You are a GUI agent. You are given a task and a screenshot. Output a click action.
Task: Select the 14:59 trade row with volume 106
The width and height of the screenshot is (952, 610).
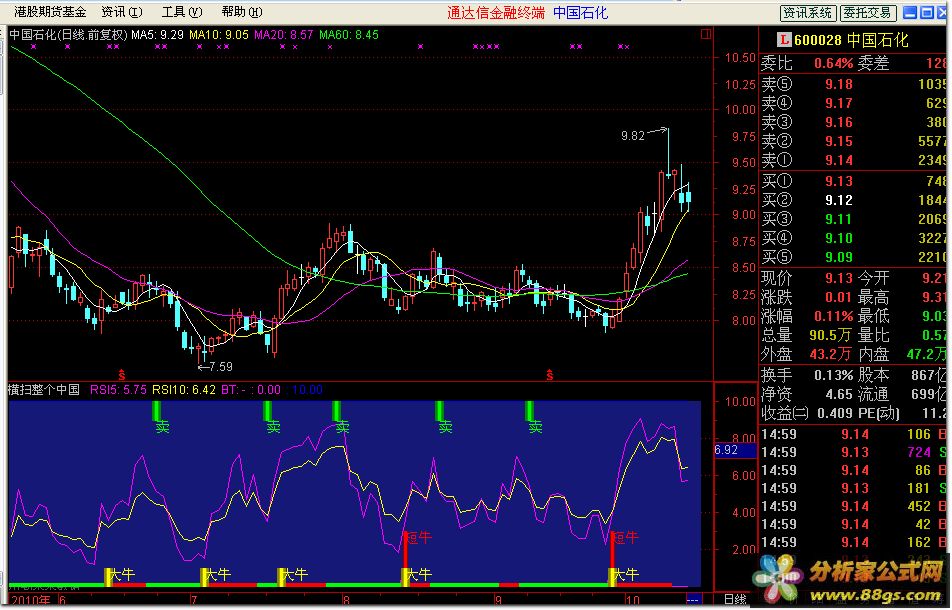click(854, 435)
